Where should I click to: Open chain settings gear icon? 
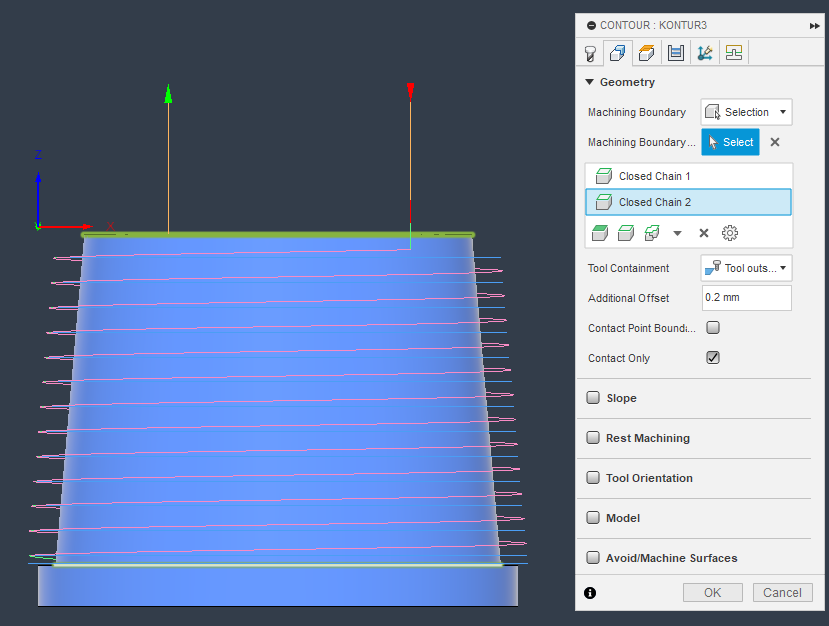730,233
